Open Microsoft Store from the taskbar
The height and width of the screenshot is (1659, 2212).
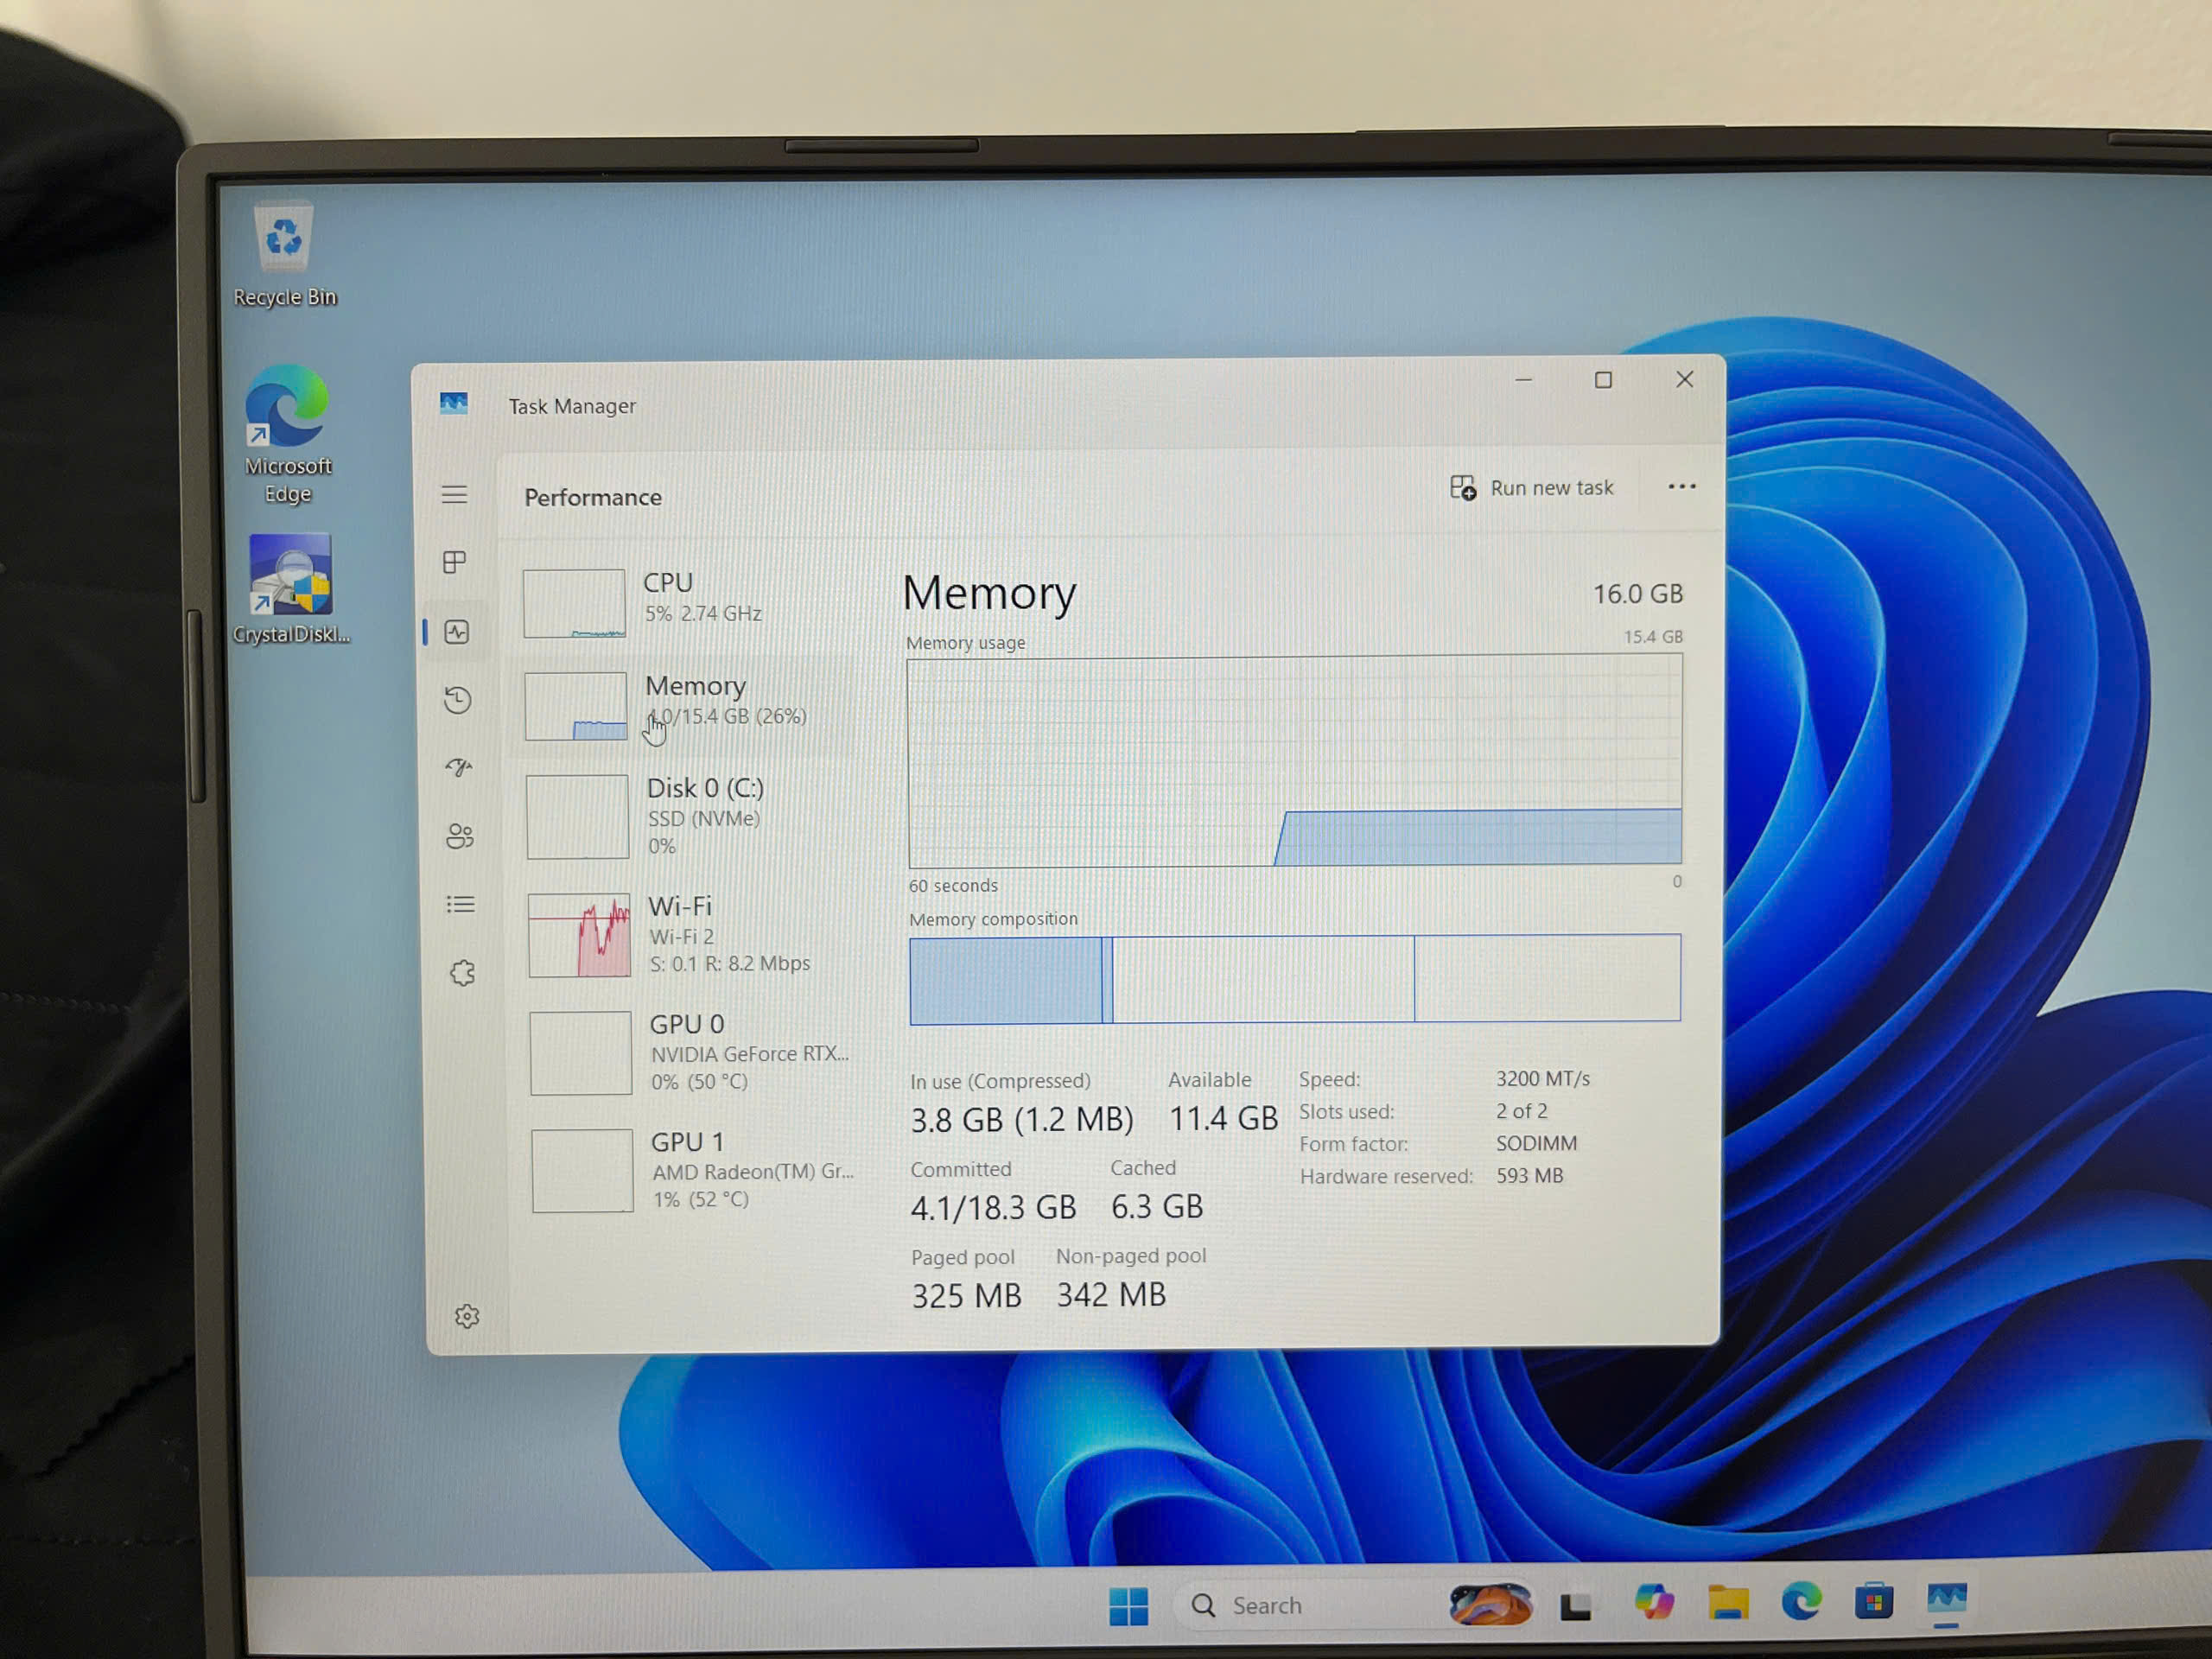1873,1601
